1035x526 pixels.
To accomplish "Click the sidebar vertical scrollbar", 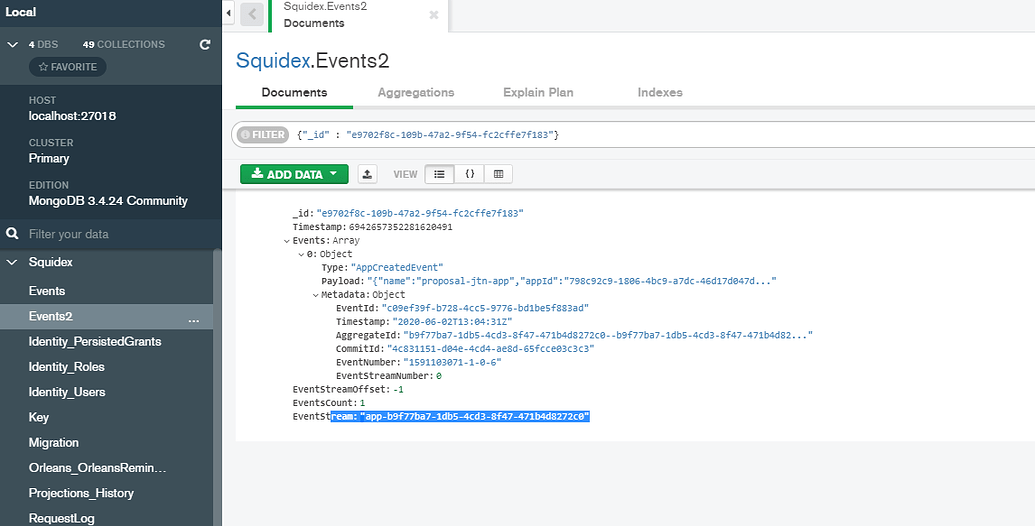I will point(217,388).
